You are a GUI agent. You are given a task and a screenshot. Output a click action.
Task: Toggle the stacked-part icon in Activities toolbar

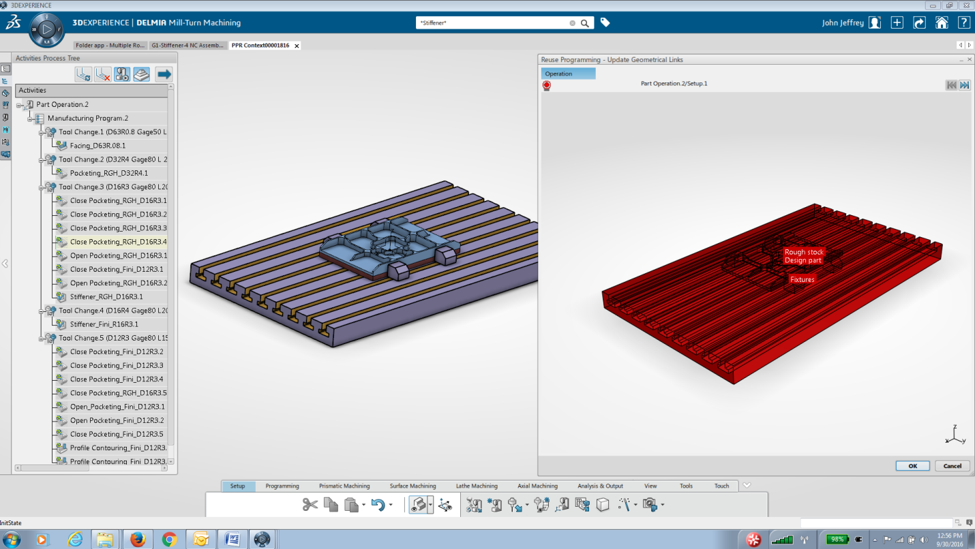142,74
